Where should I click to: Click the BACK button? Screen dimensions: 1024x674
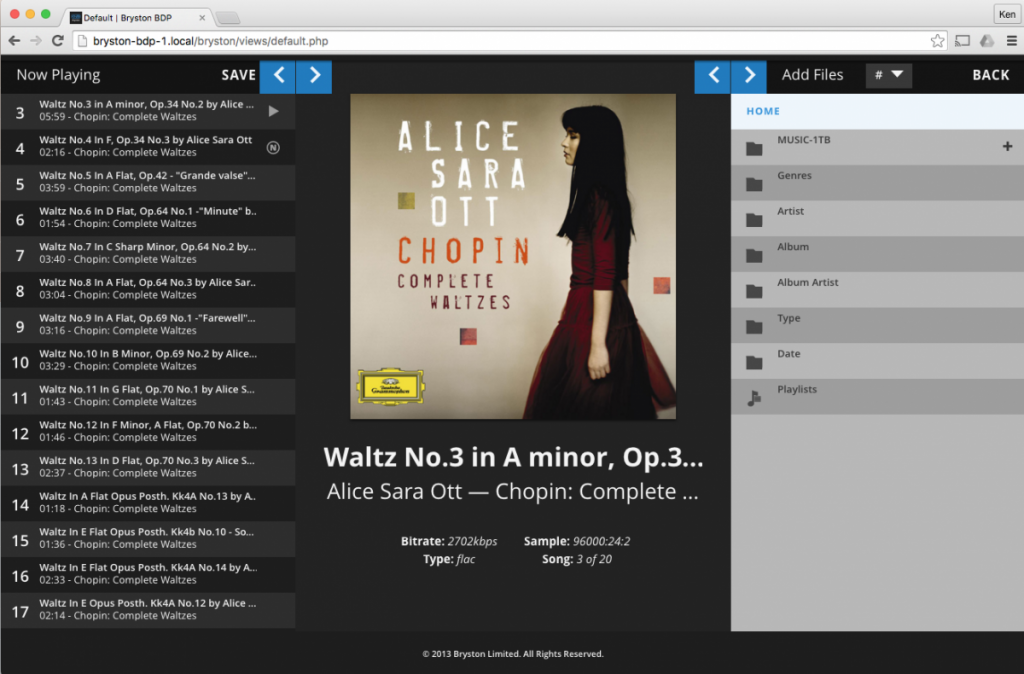[991, 75]
